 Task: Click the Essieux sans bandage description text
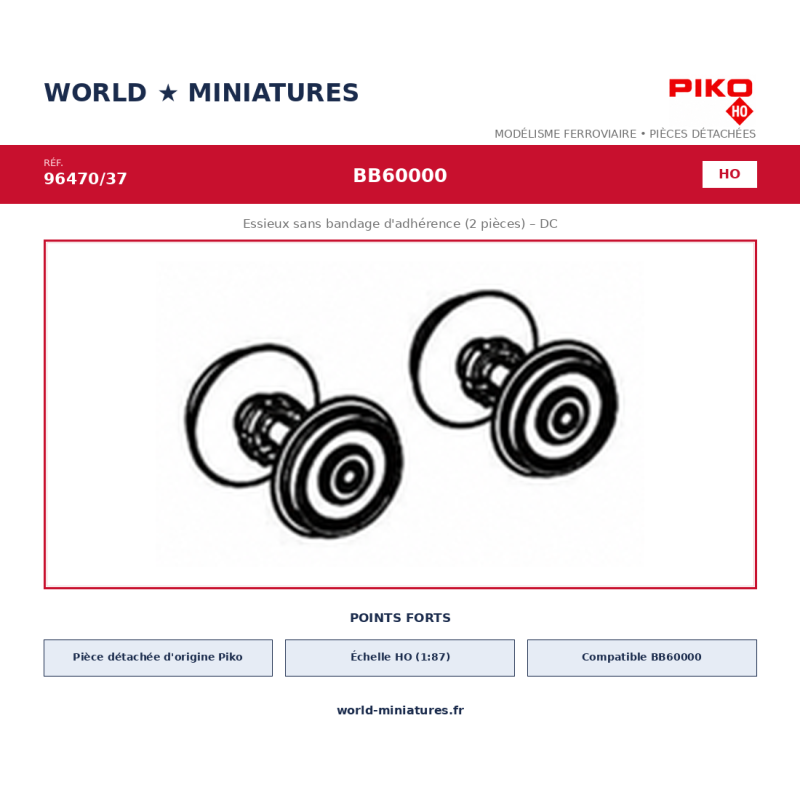click(400, 223)
